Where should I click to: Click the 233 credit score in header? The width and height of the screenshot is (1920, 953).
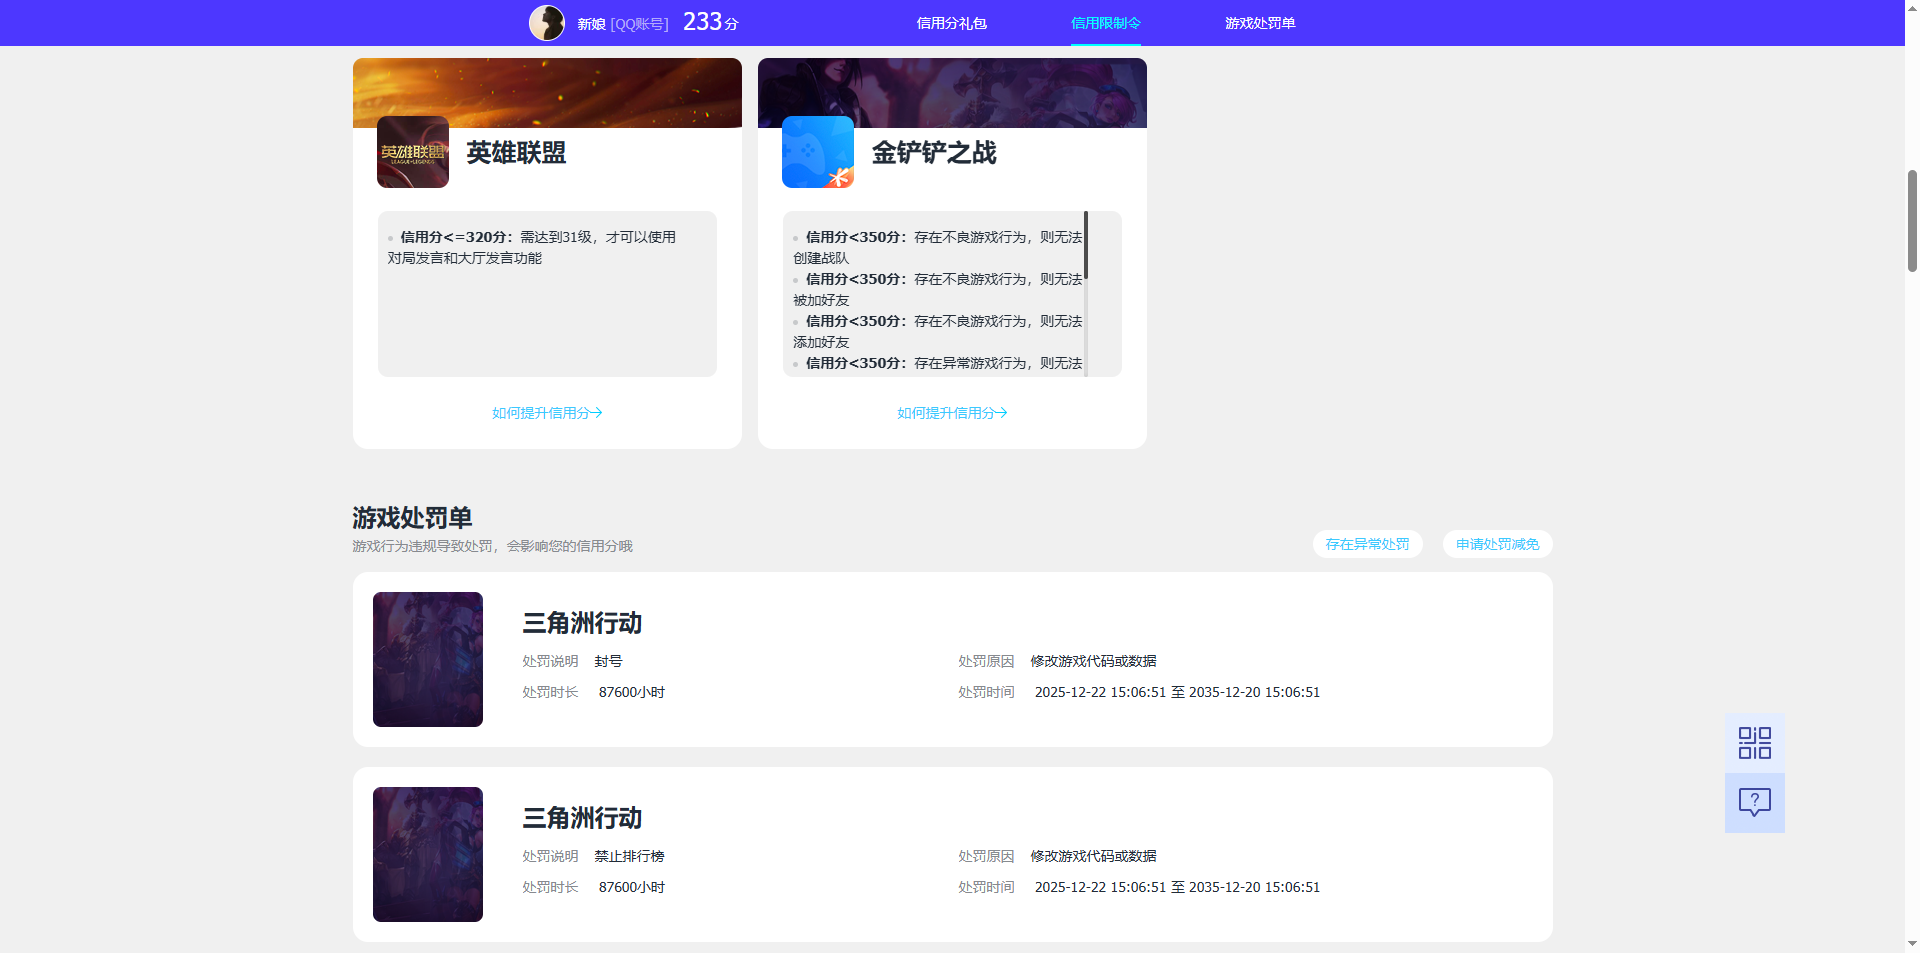pos(711,22)
